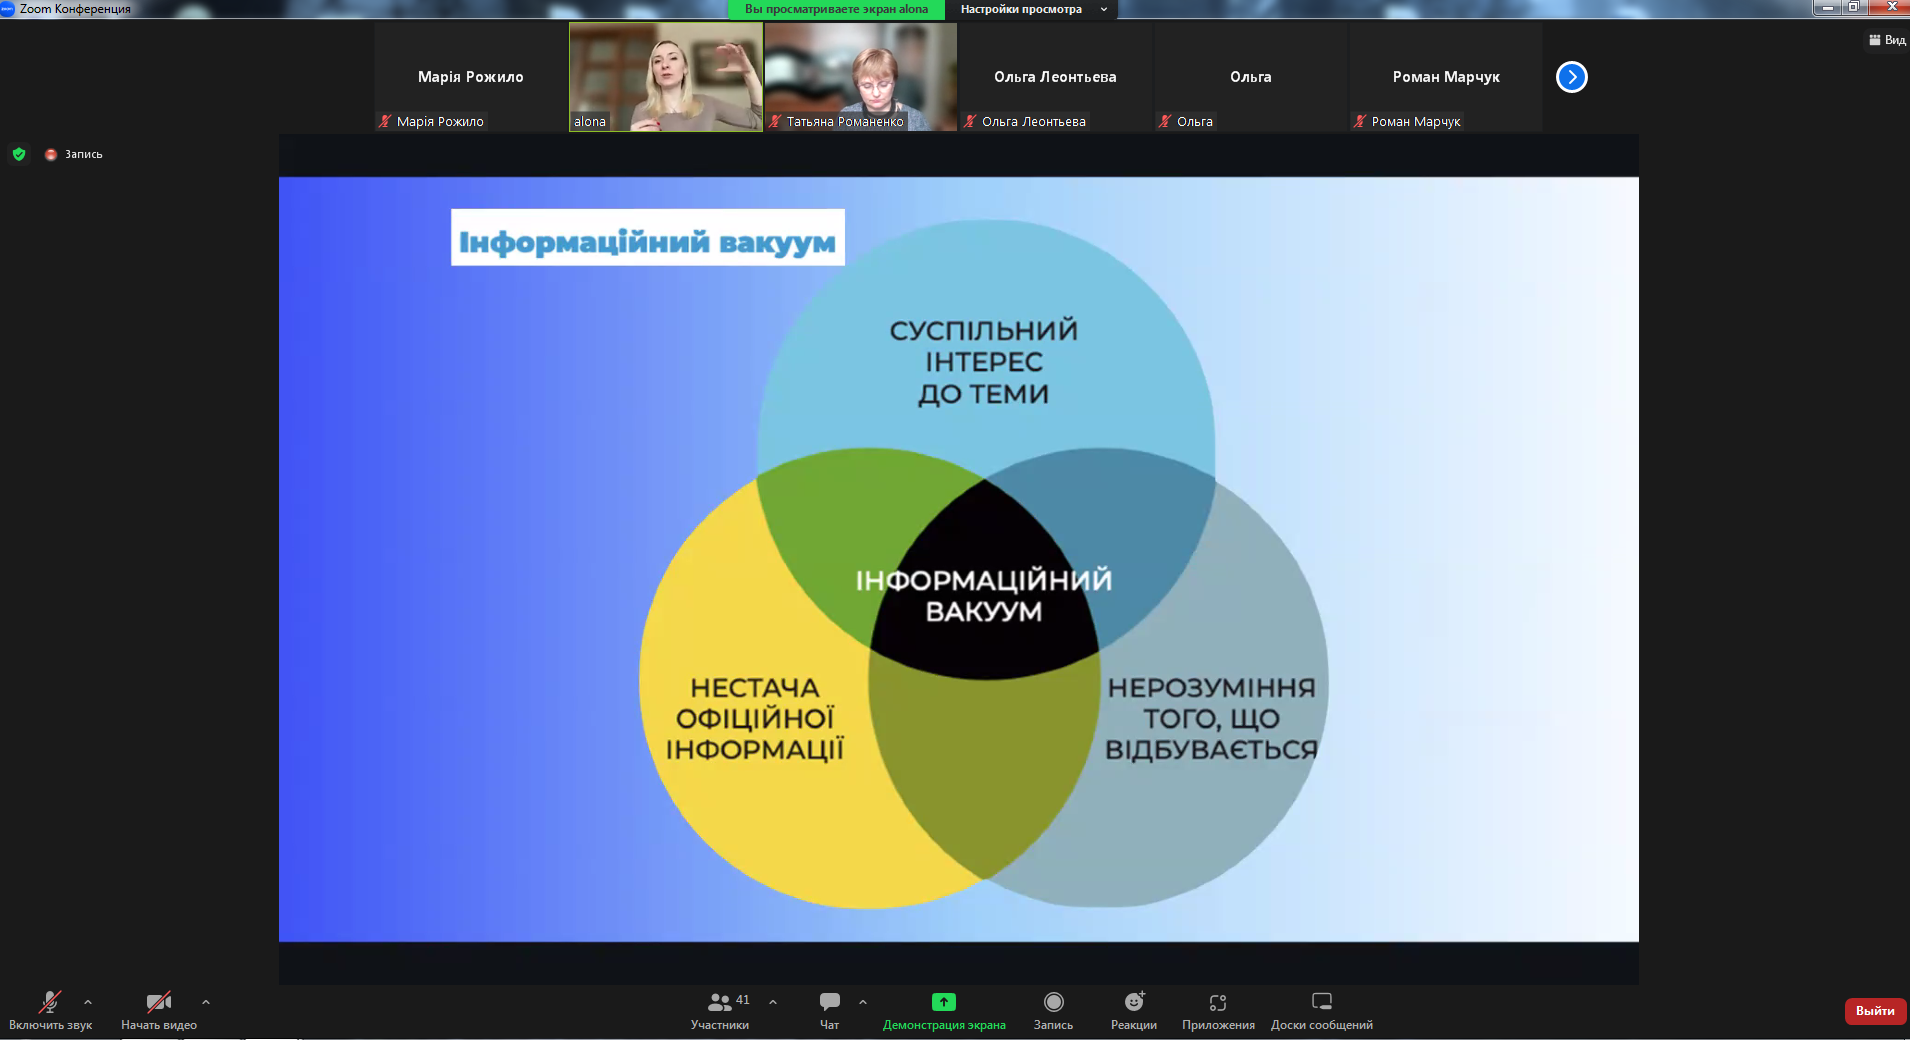
Task: Unmute microphone with Включить звук
Action: (x=50, y=1002)
